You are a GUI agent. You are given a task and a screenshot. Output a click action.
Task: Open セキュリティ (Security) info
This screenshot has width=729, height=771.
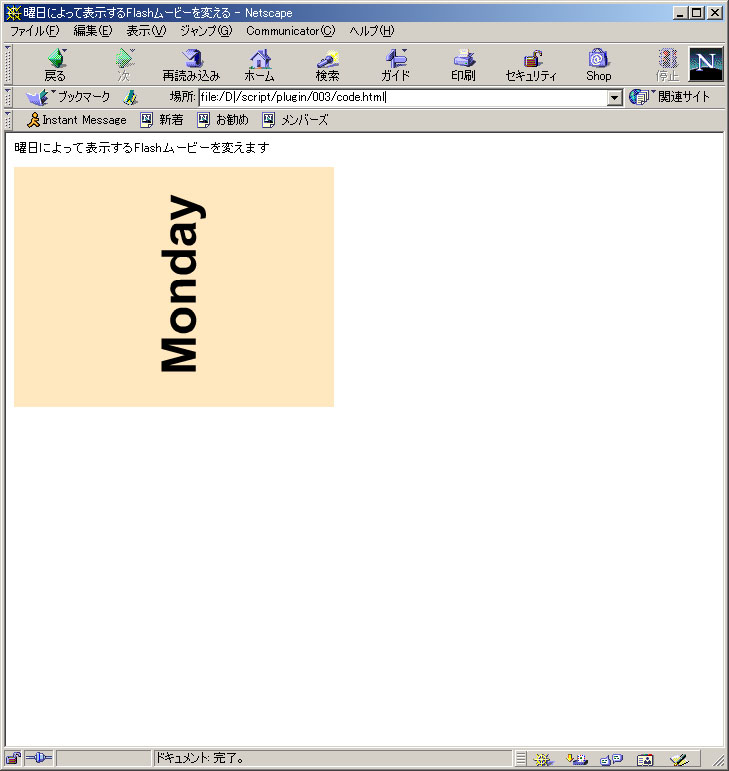click(x=531, y=64)
